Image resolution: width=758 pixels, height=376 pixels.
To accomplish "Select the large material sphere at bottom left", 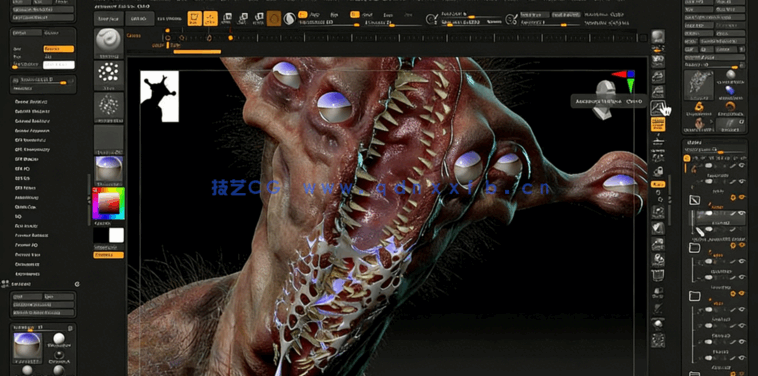I will pyautogui.click(x=27, y=346).
